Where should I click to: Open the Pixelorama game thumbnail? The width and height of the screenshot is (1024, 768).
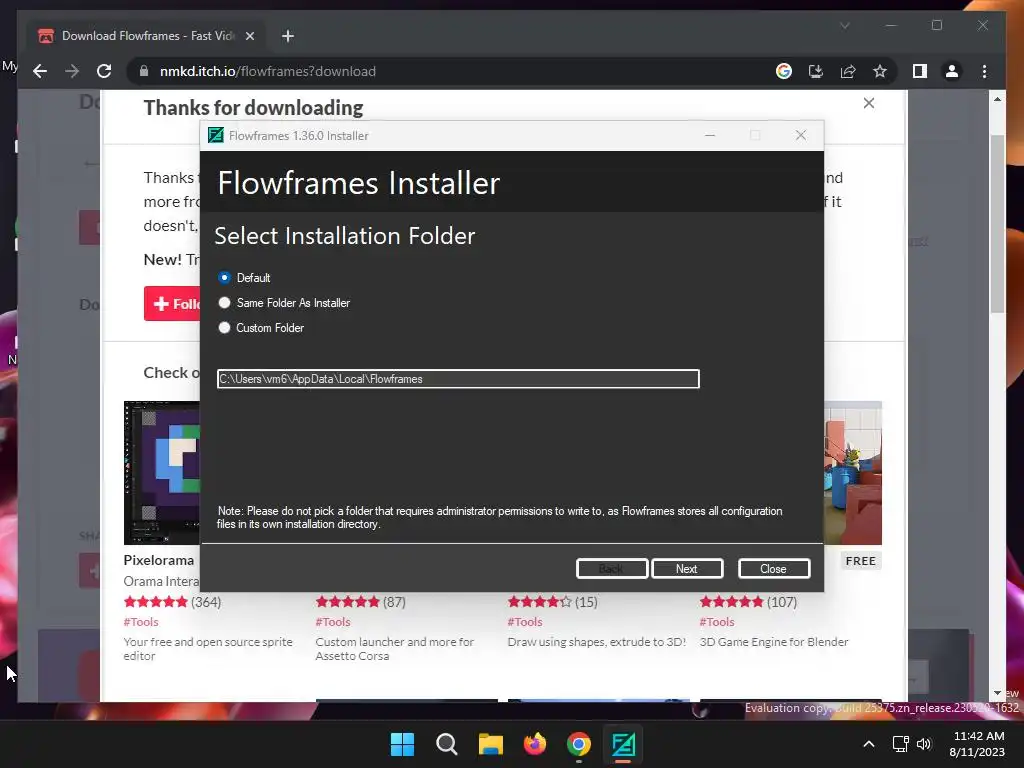click(x=162, y=472)
